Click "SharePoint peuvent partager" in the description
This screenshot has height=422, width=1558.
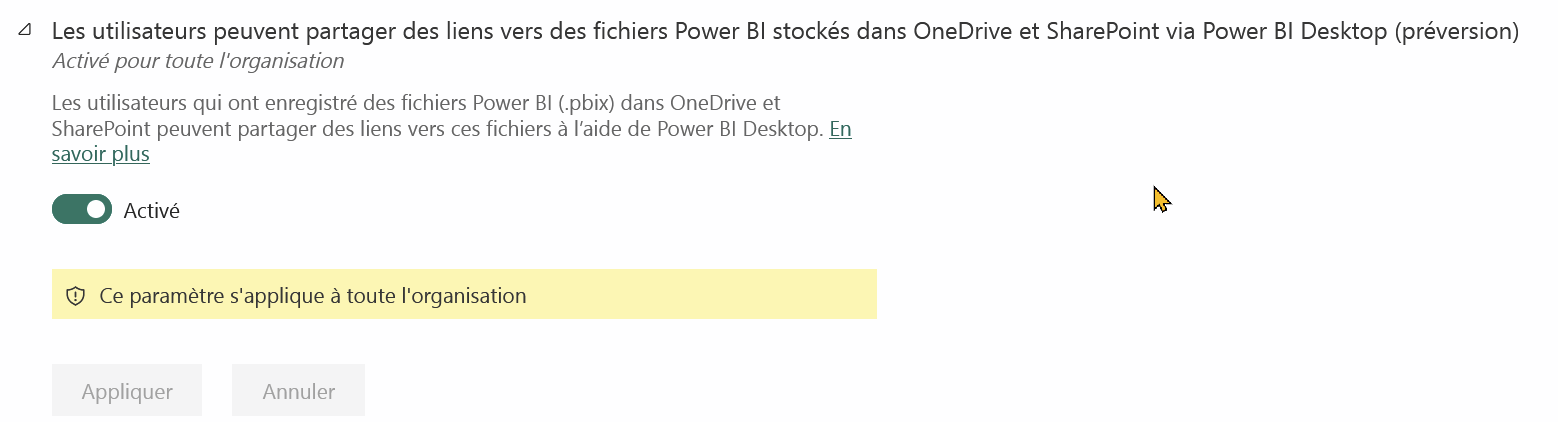(178, 129)
